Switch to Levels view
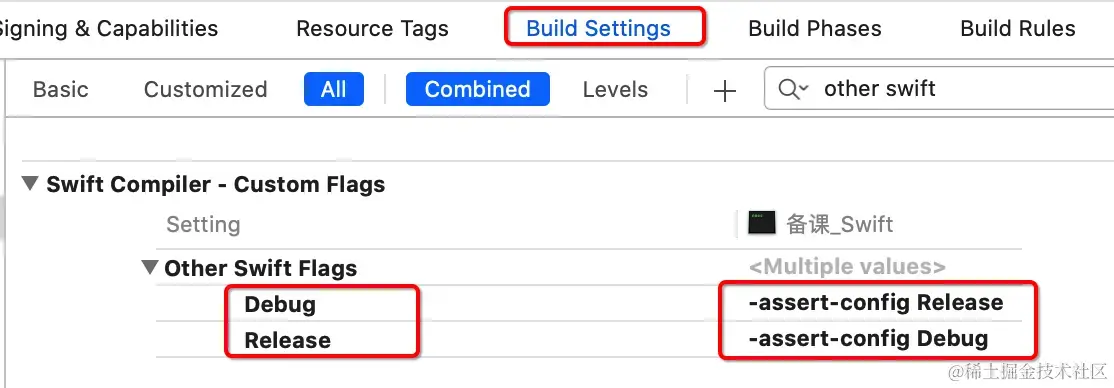 click(615, 90)
